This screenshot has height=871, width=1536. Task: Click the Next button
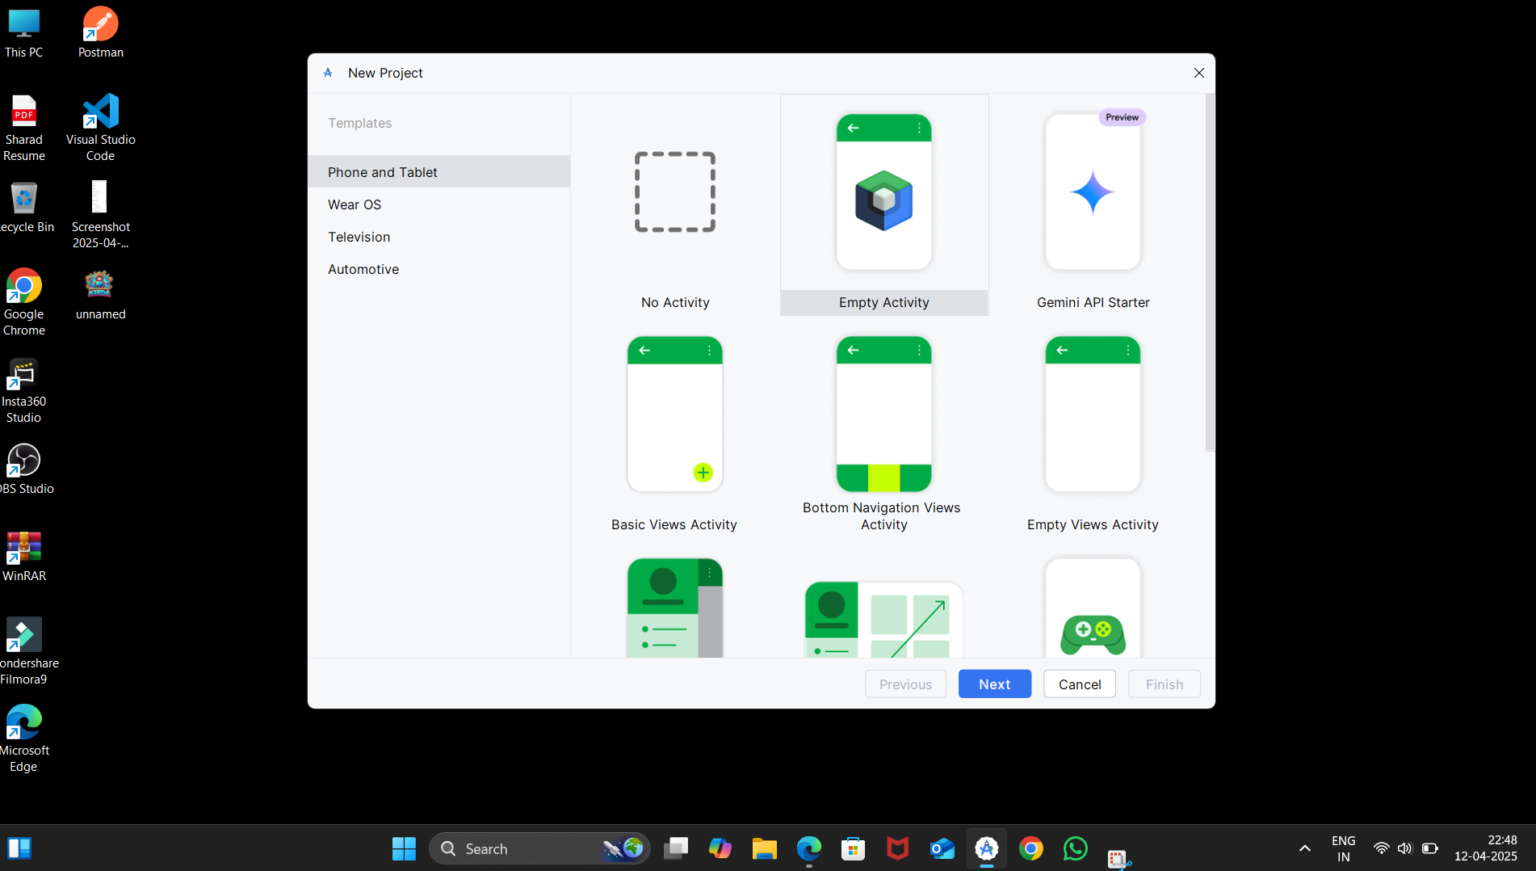point(994,683)
